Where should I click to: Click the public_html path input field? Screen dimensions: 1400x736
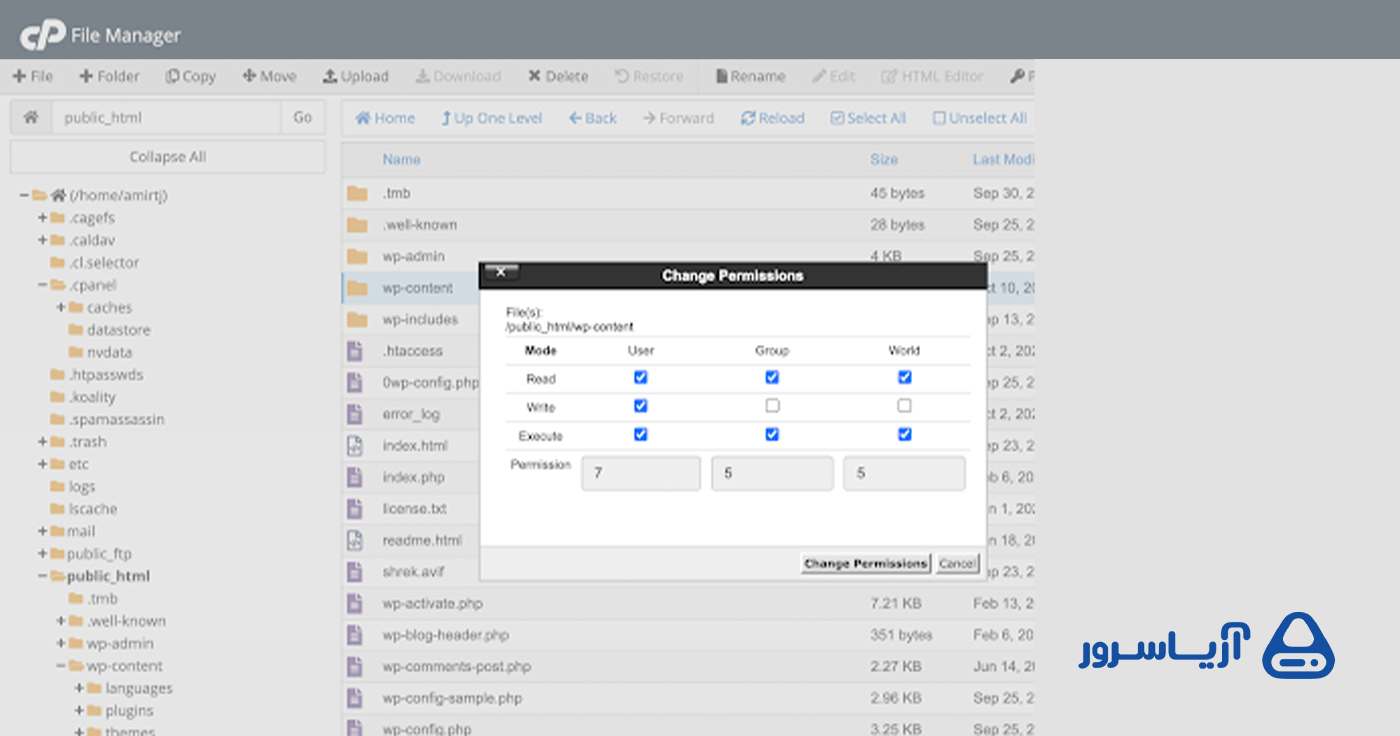coord(166,117)
